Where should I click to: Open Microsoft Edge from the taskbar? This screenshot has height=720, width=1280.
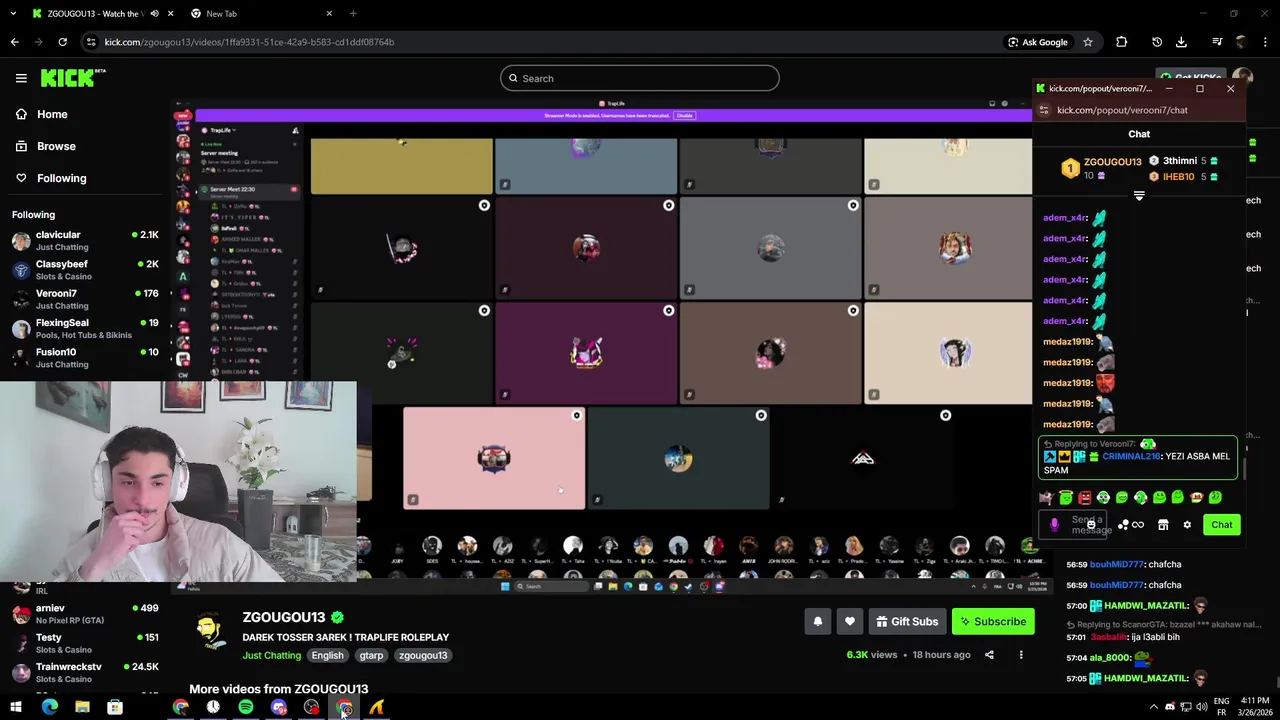point(49,707)
